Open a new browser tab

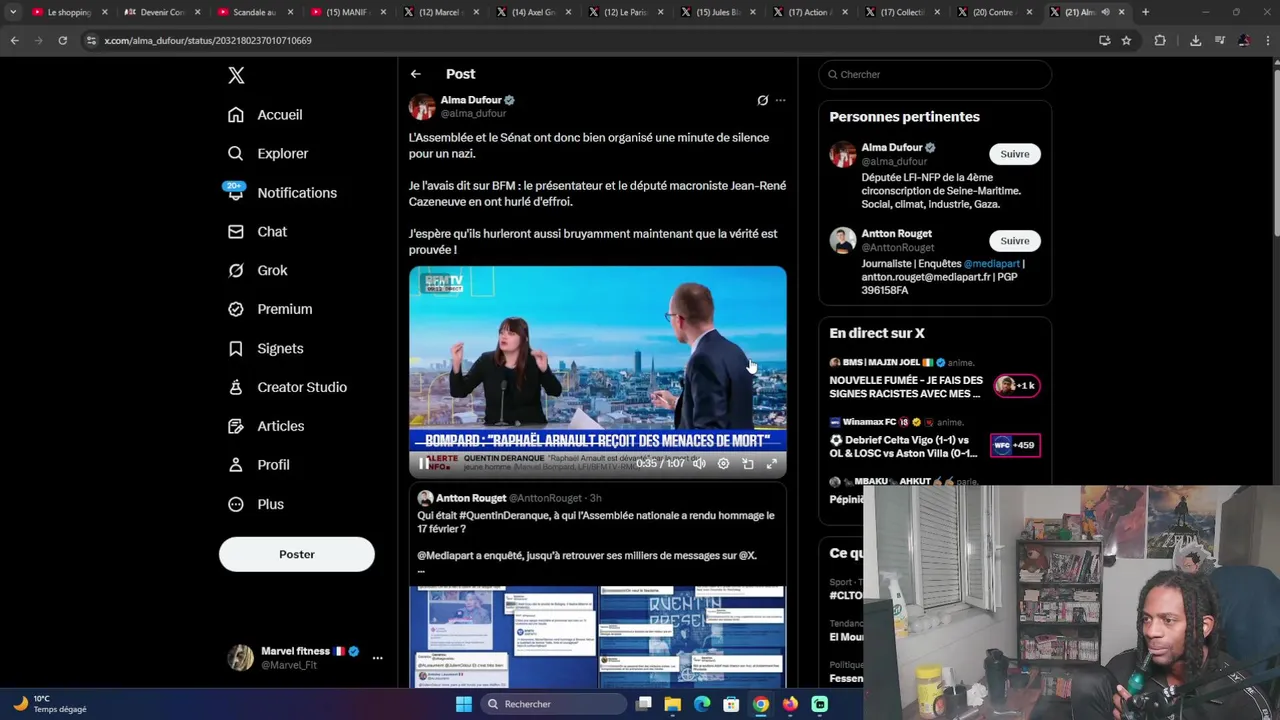(x=1145, y=12)
